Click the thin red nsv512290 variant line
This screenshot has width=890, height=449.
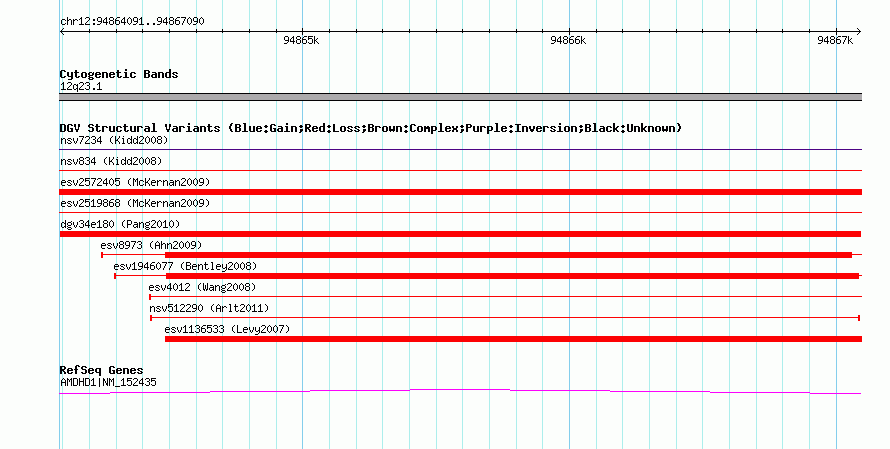(x=505, y=318)
